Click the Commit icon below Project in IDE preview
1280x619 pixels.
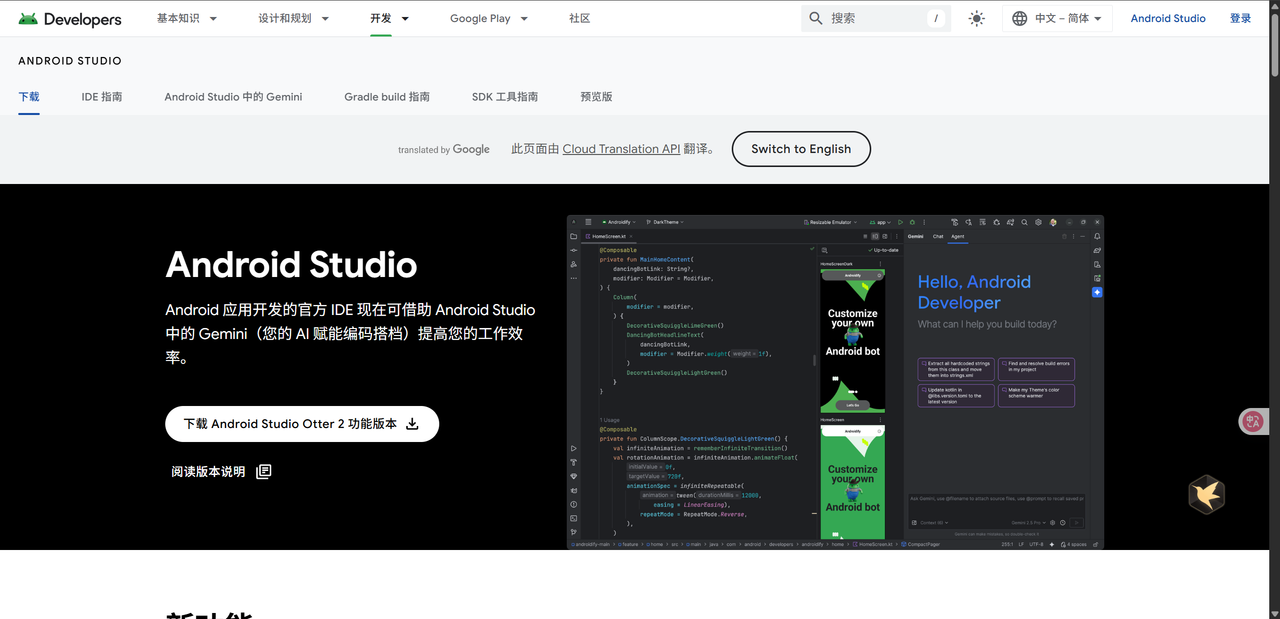(x=574, y=250)
